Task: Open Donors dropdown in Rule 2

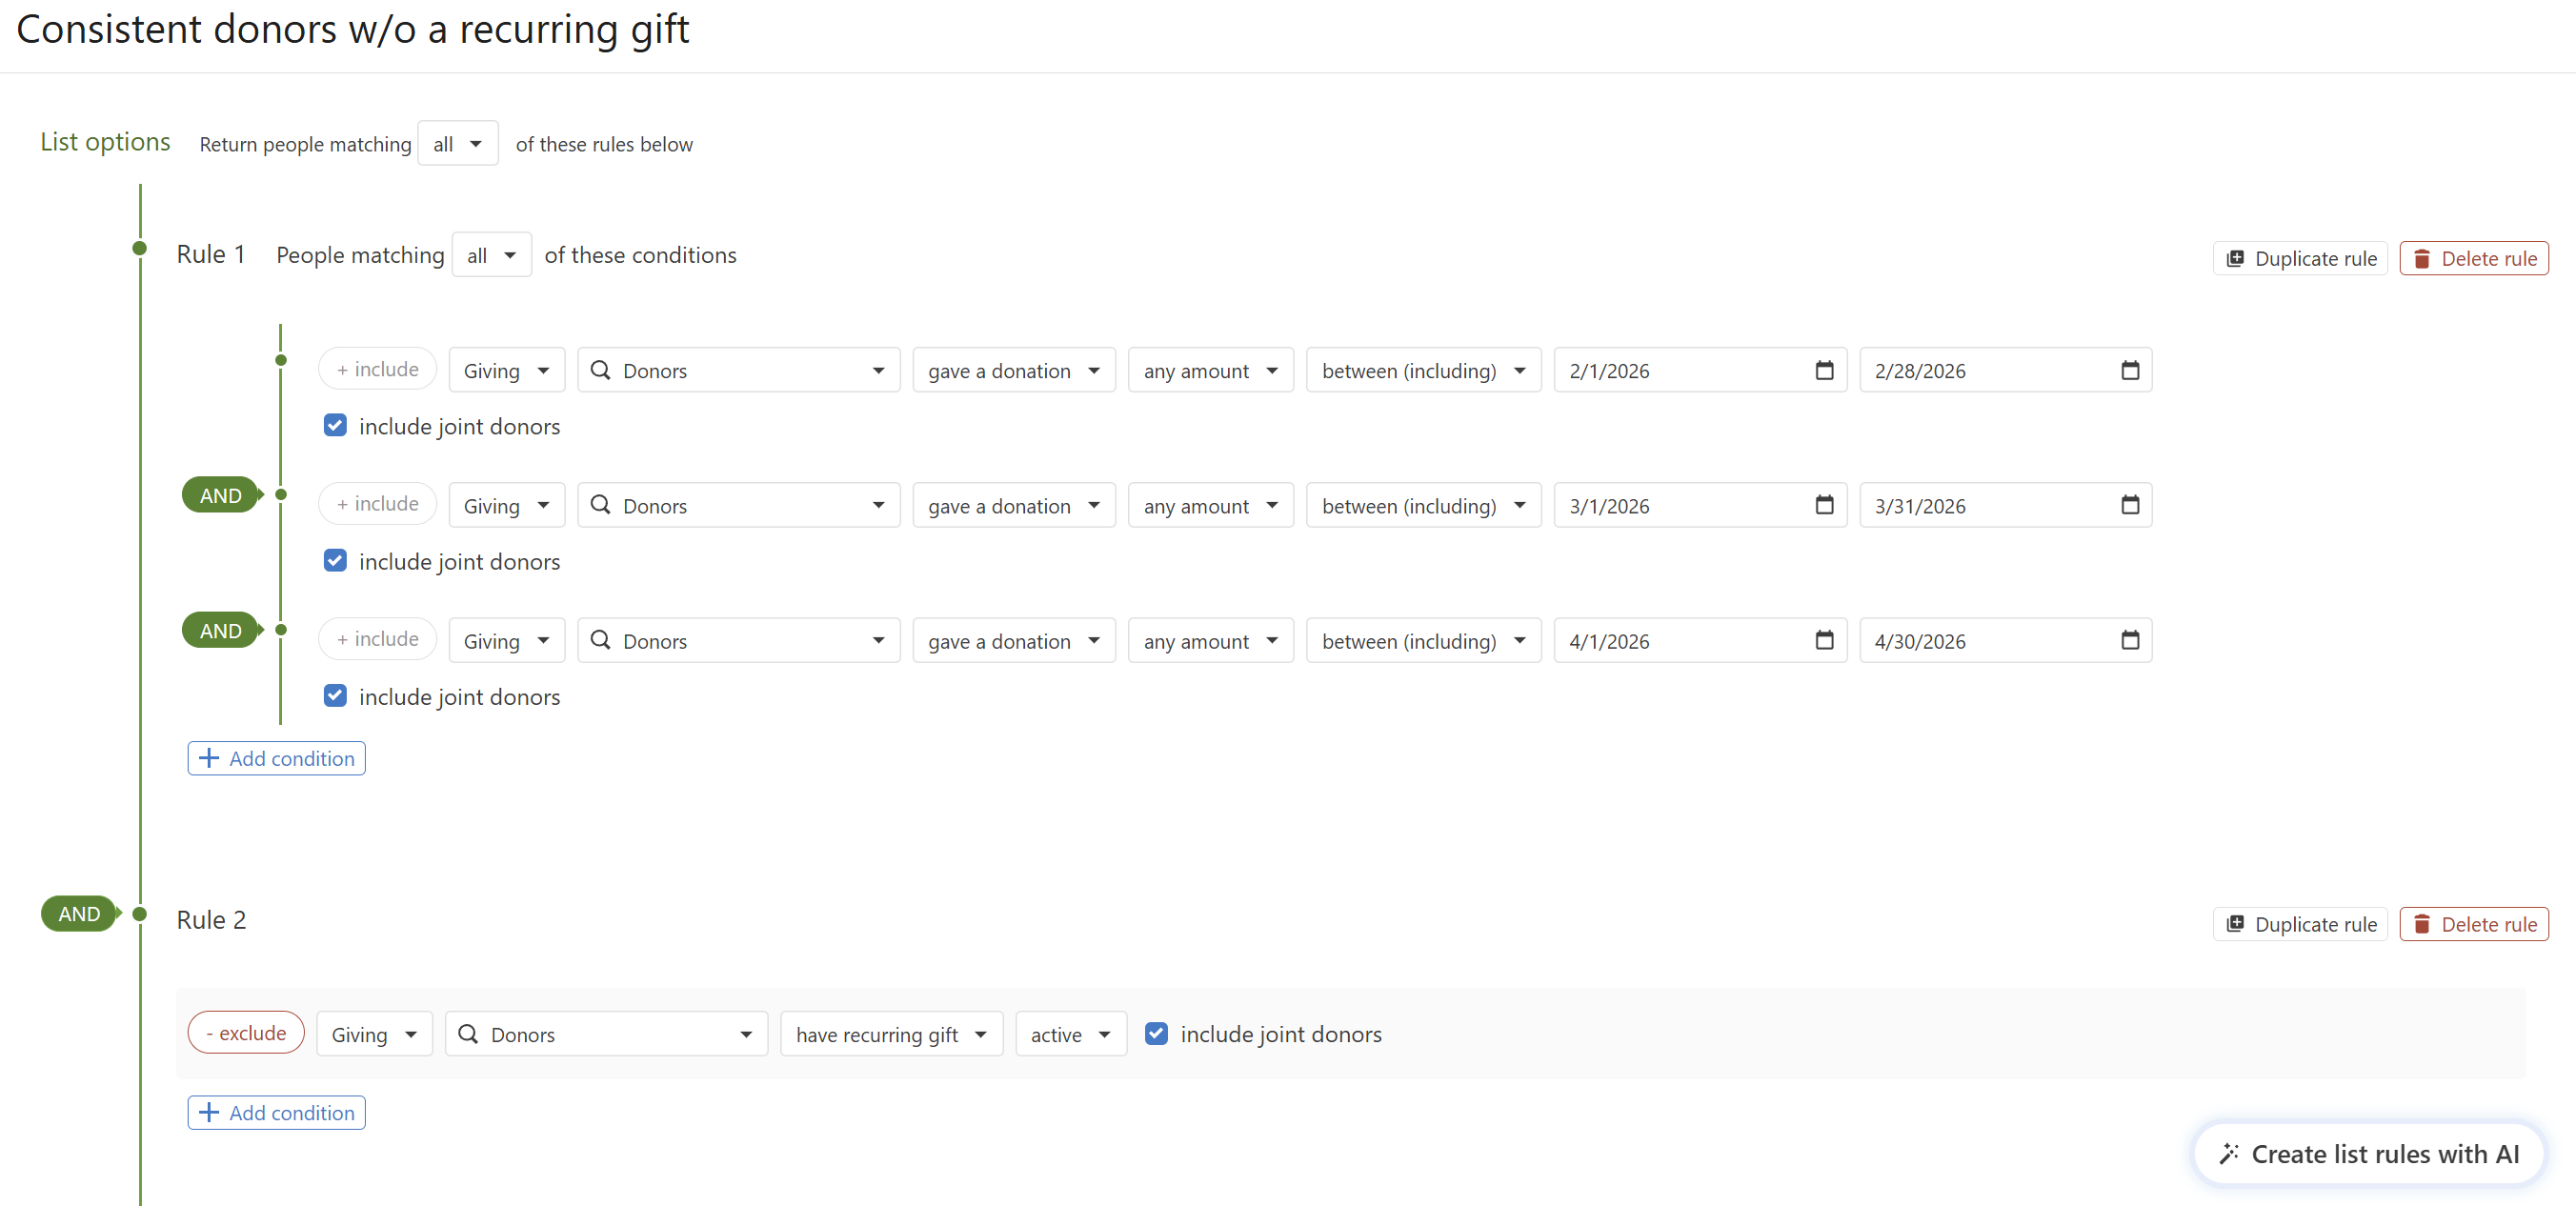Action: (x=607, y=1035)
